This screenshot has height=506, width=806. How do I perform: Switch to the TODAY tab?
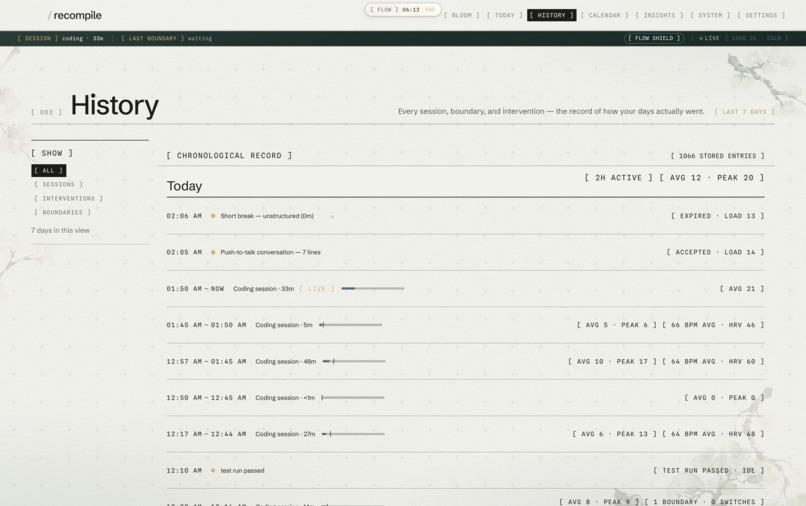504,15
